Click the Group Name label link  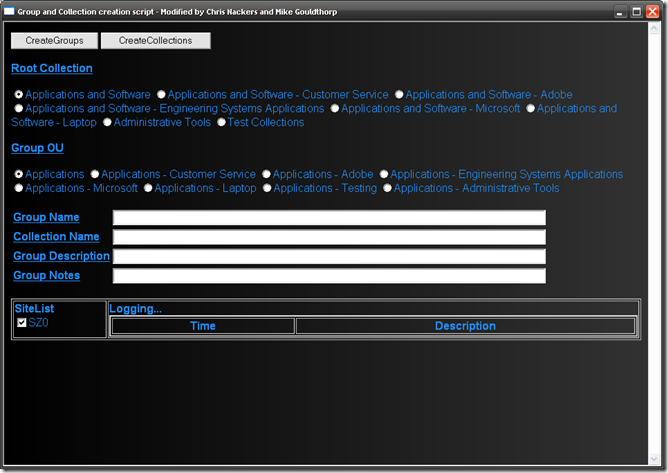pos(46,217)
